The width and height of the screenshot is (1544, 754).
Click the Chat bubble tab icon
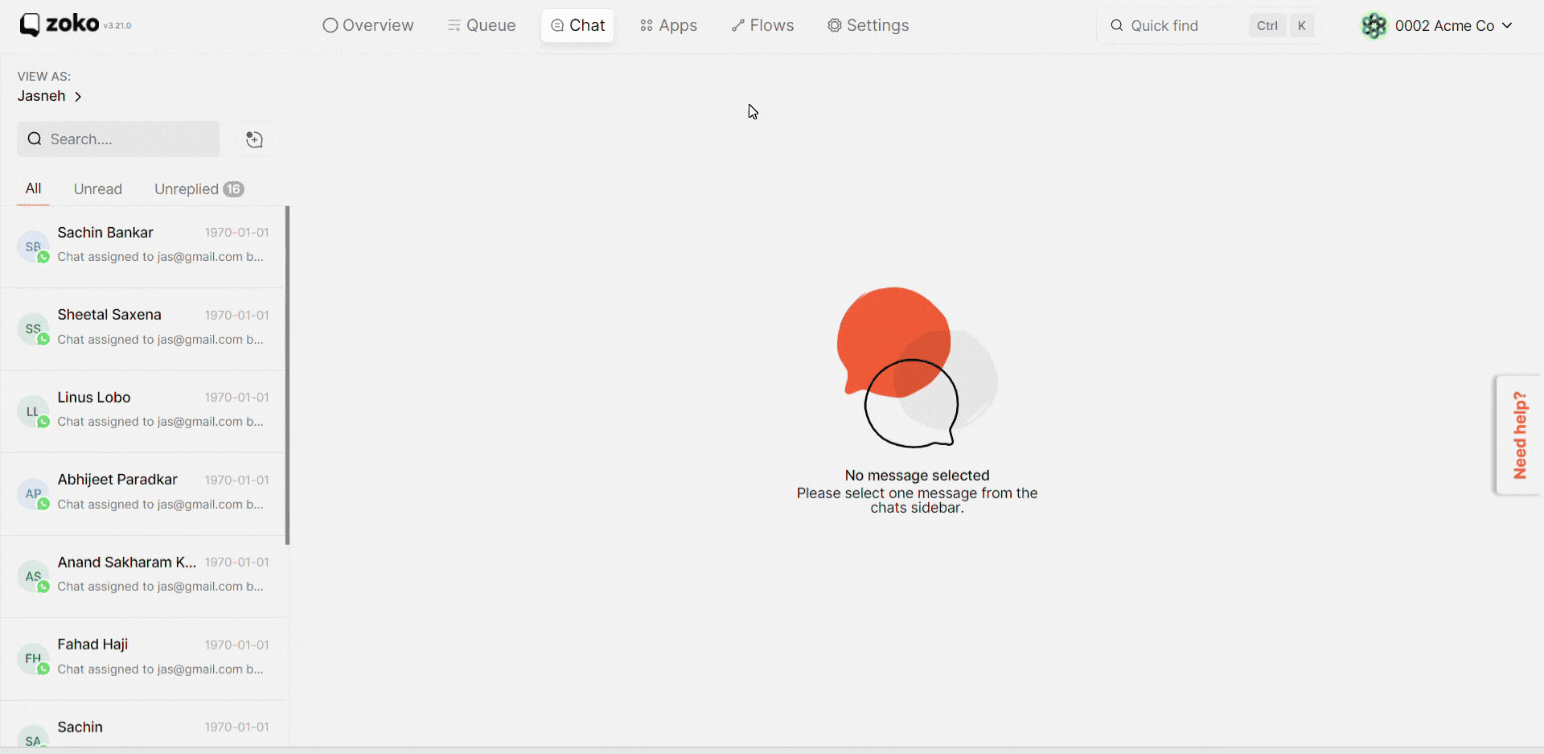[x=557, y=26]
